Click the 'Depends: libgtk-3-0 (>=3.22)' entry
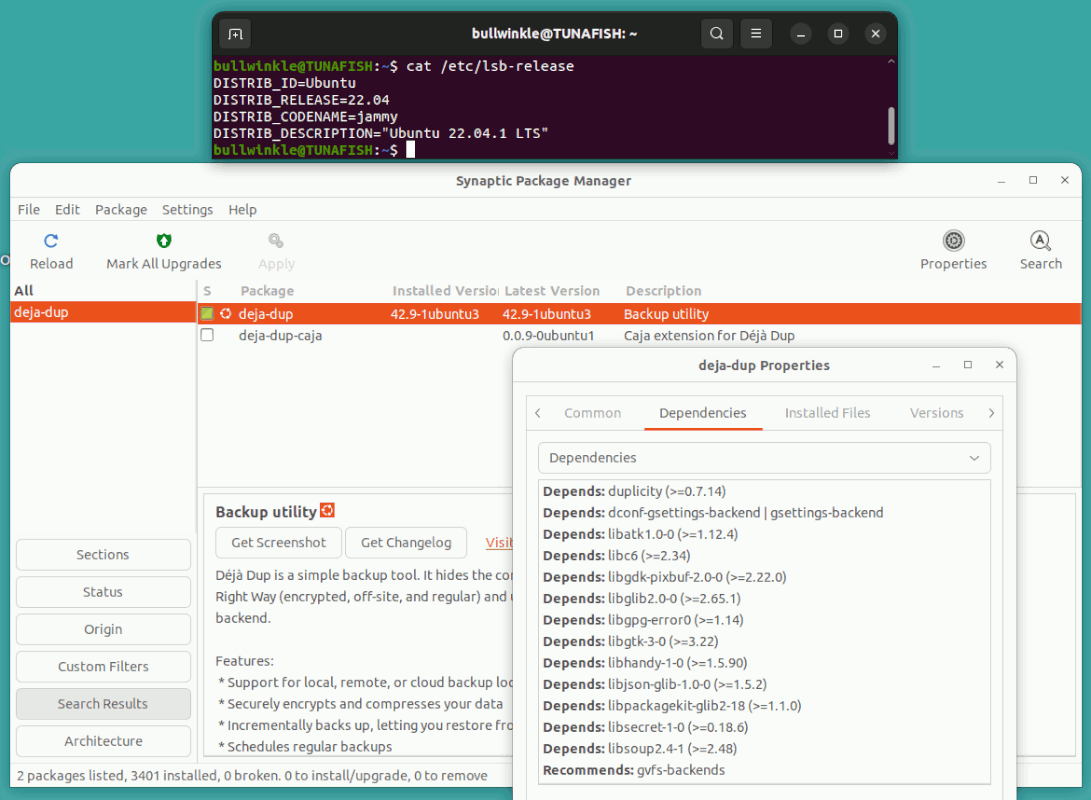 coord(630,641)
